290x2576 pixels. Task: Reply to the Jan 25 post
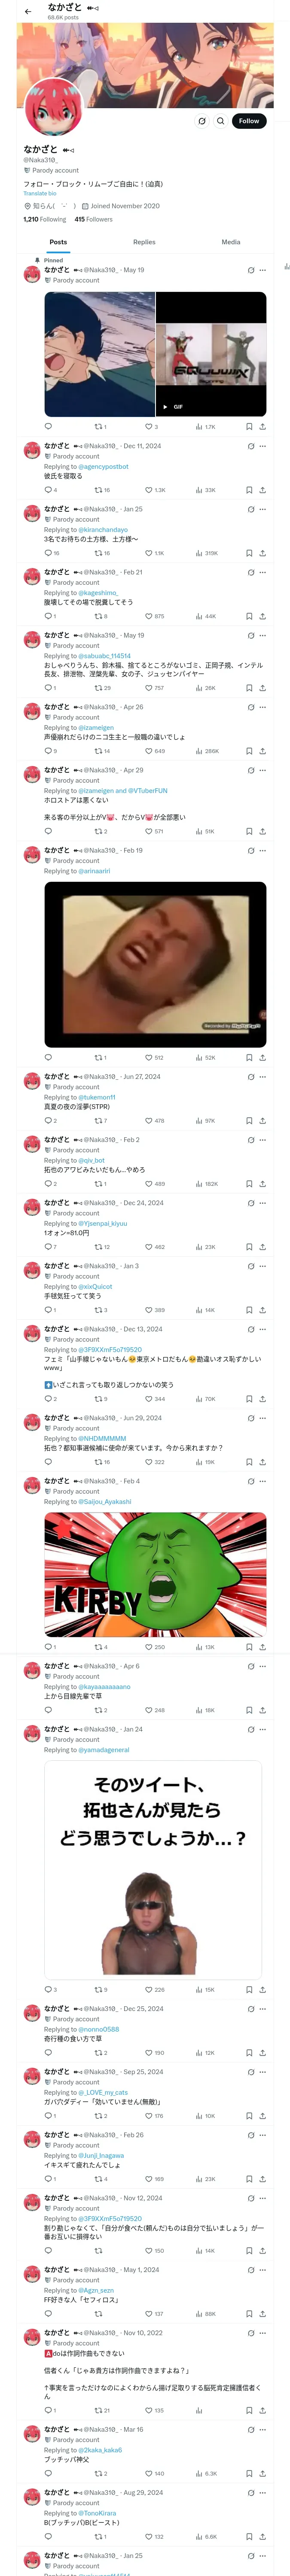(x=48, y=553)
